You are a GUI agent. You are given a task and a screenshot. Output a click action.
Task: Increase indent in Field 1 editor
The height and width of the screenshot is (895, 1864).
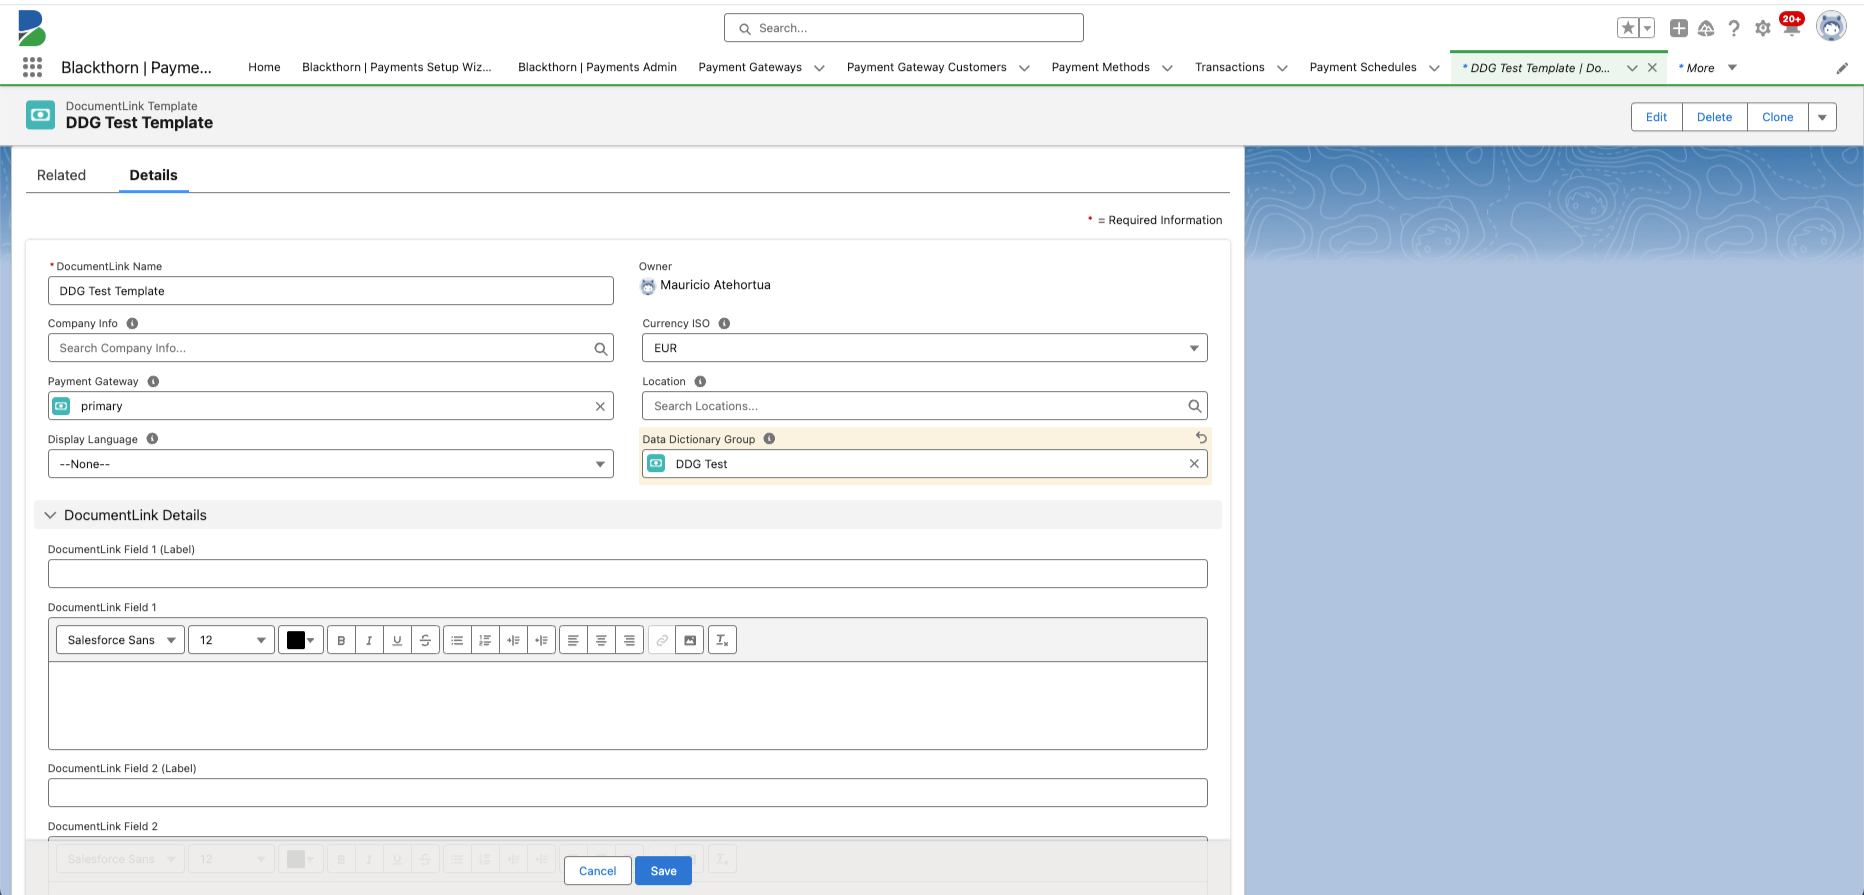click(513, 640)
